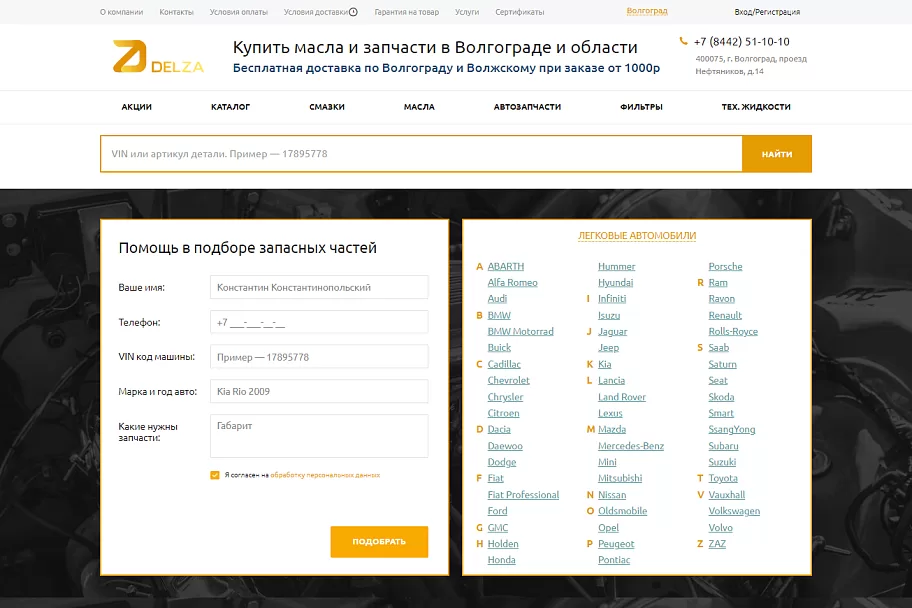The image size is (912, 608).
Task: Open the Контакты link
Action: pos(176,12)
